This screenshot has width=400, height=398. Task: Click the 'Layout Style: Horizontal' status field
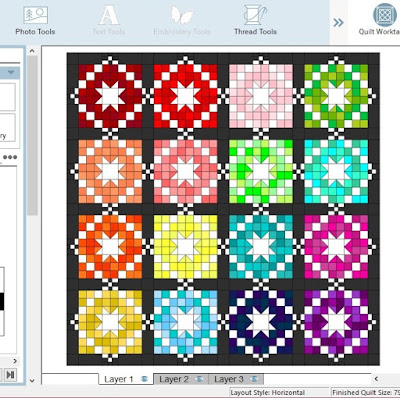279,392
